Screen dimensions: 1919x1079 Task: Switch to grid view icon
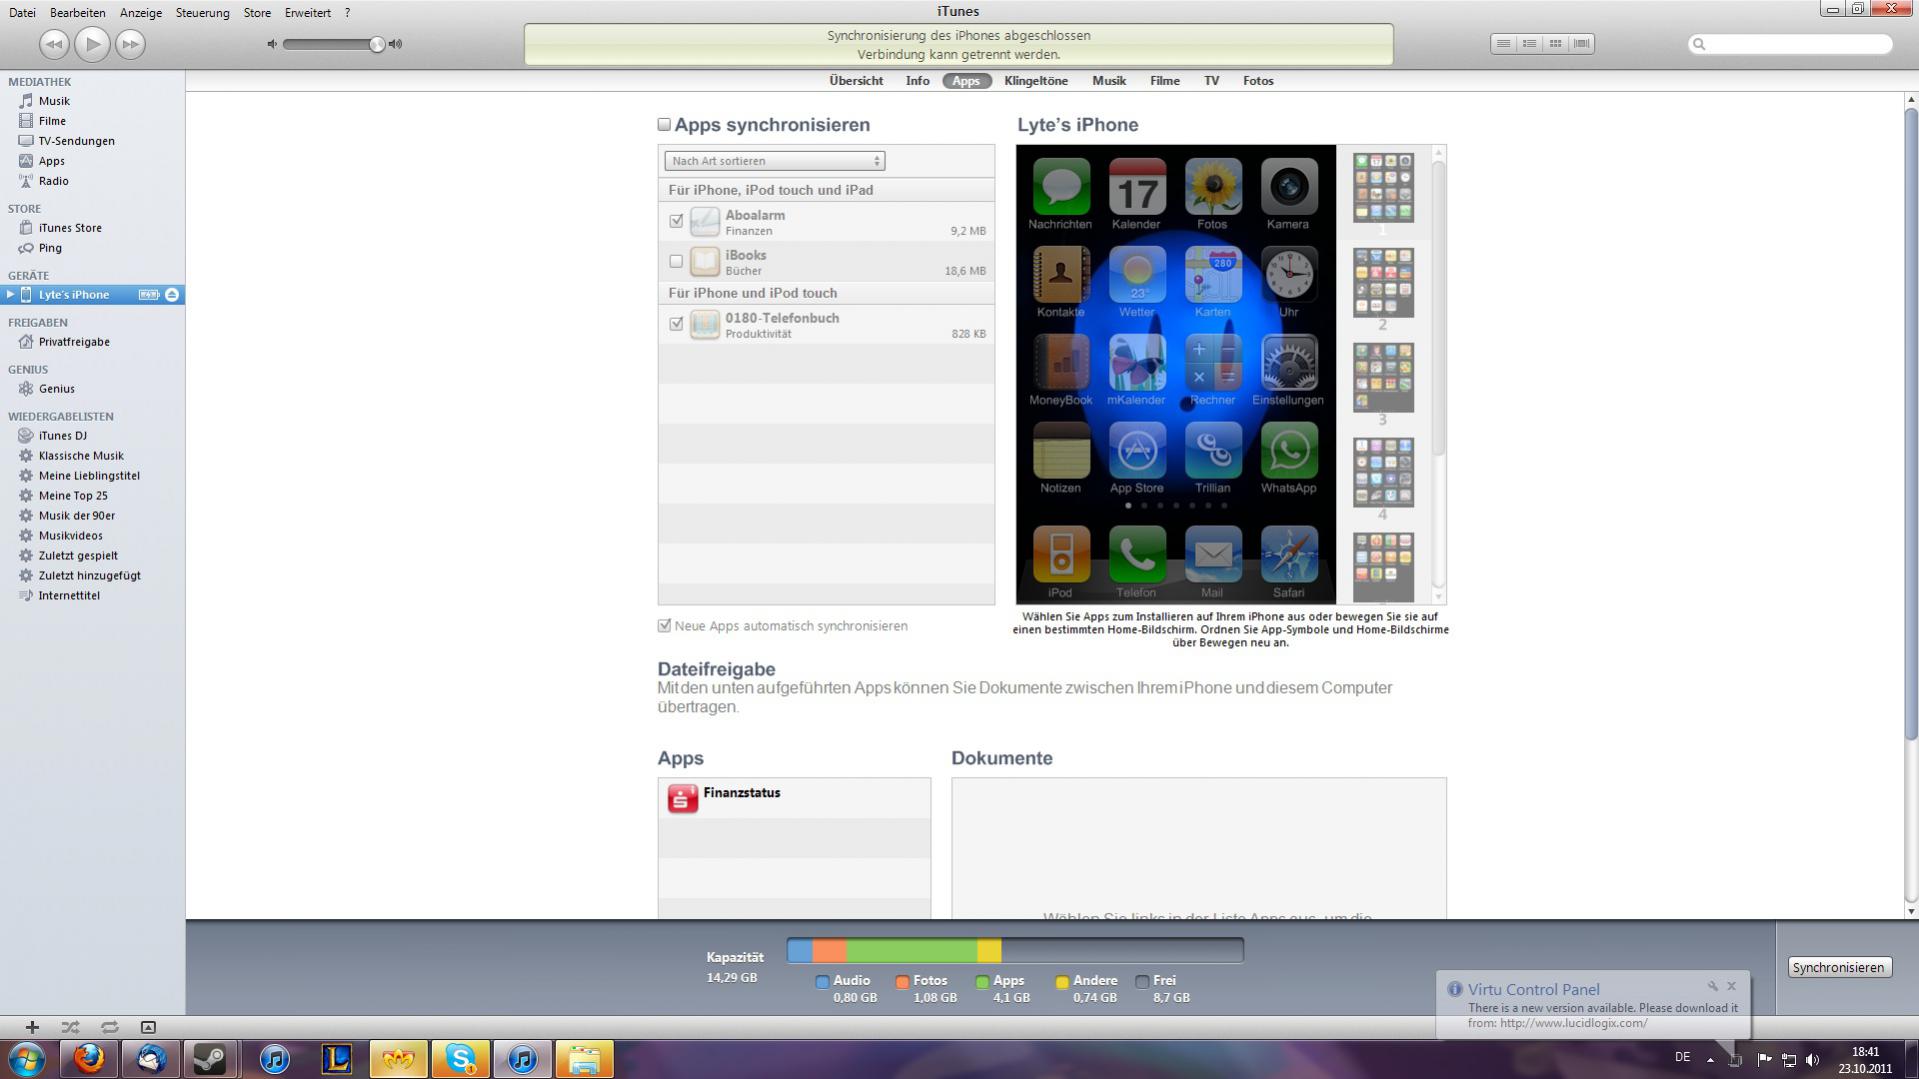point(1555,44)
